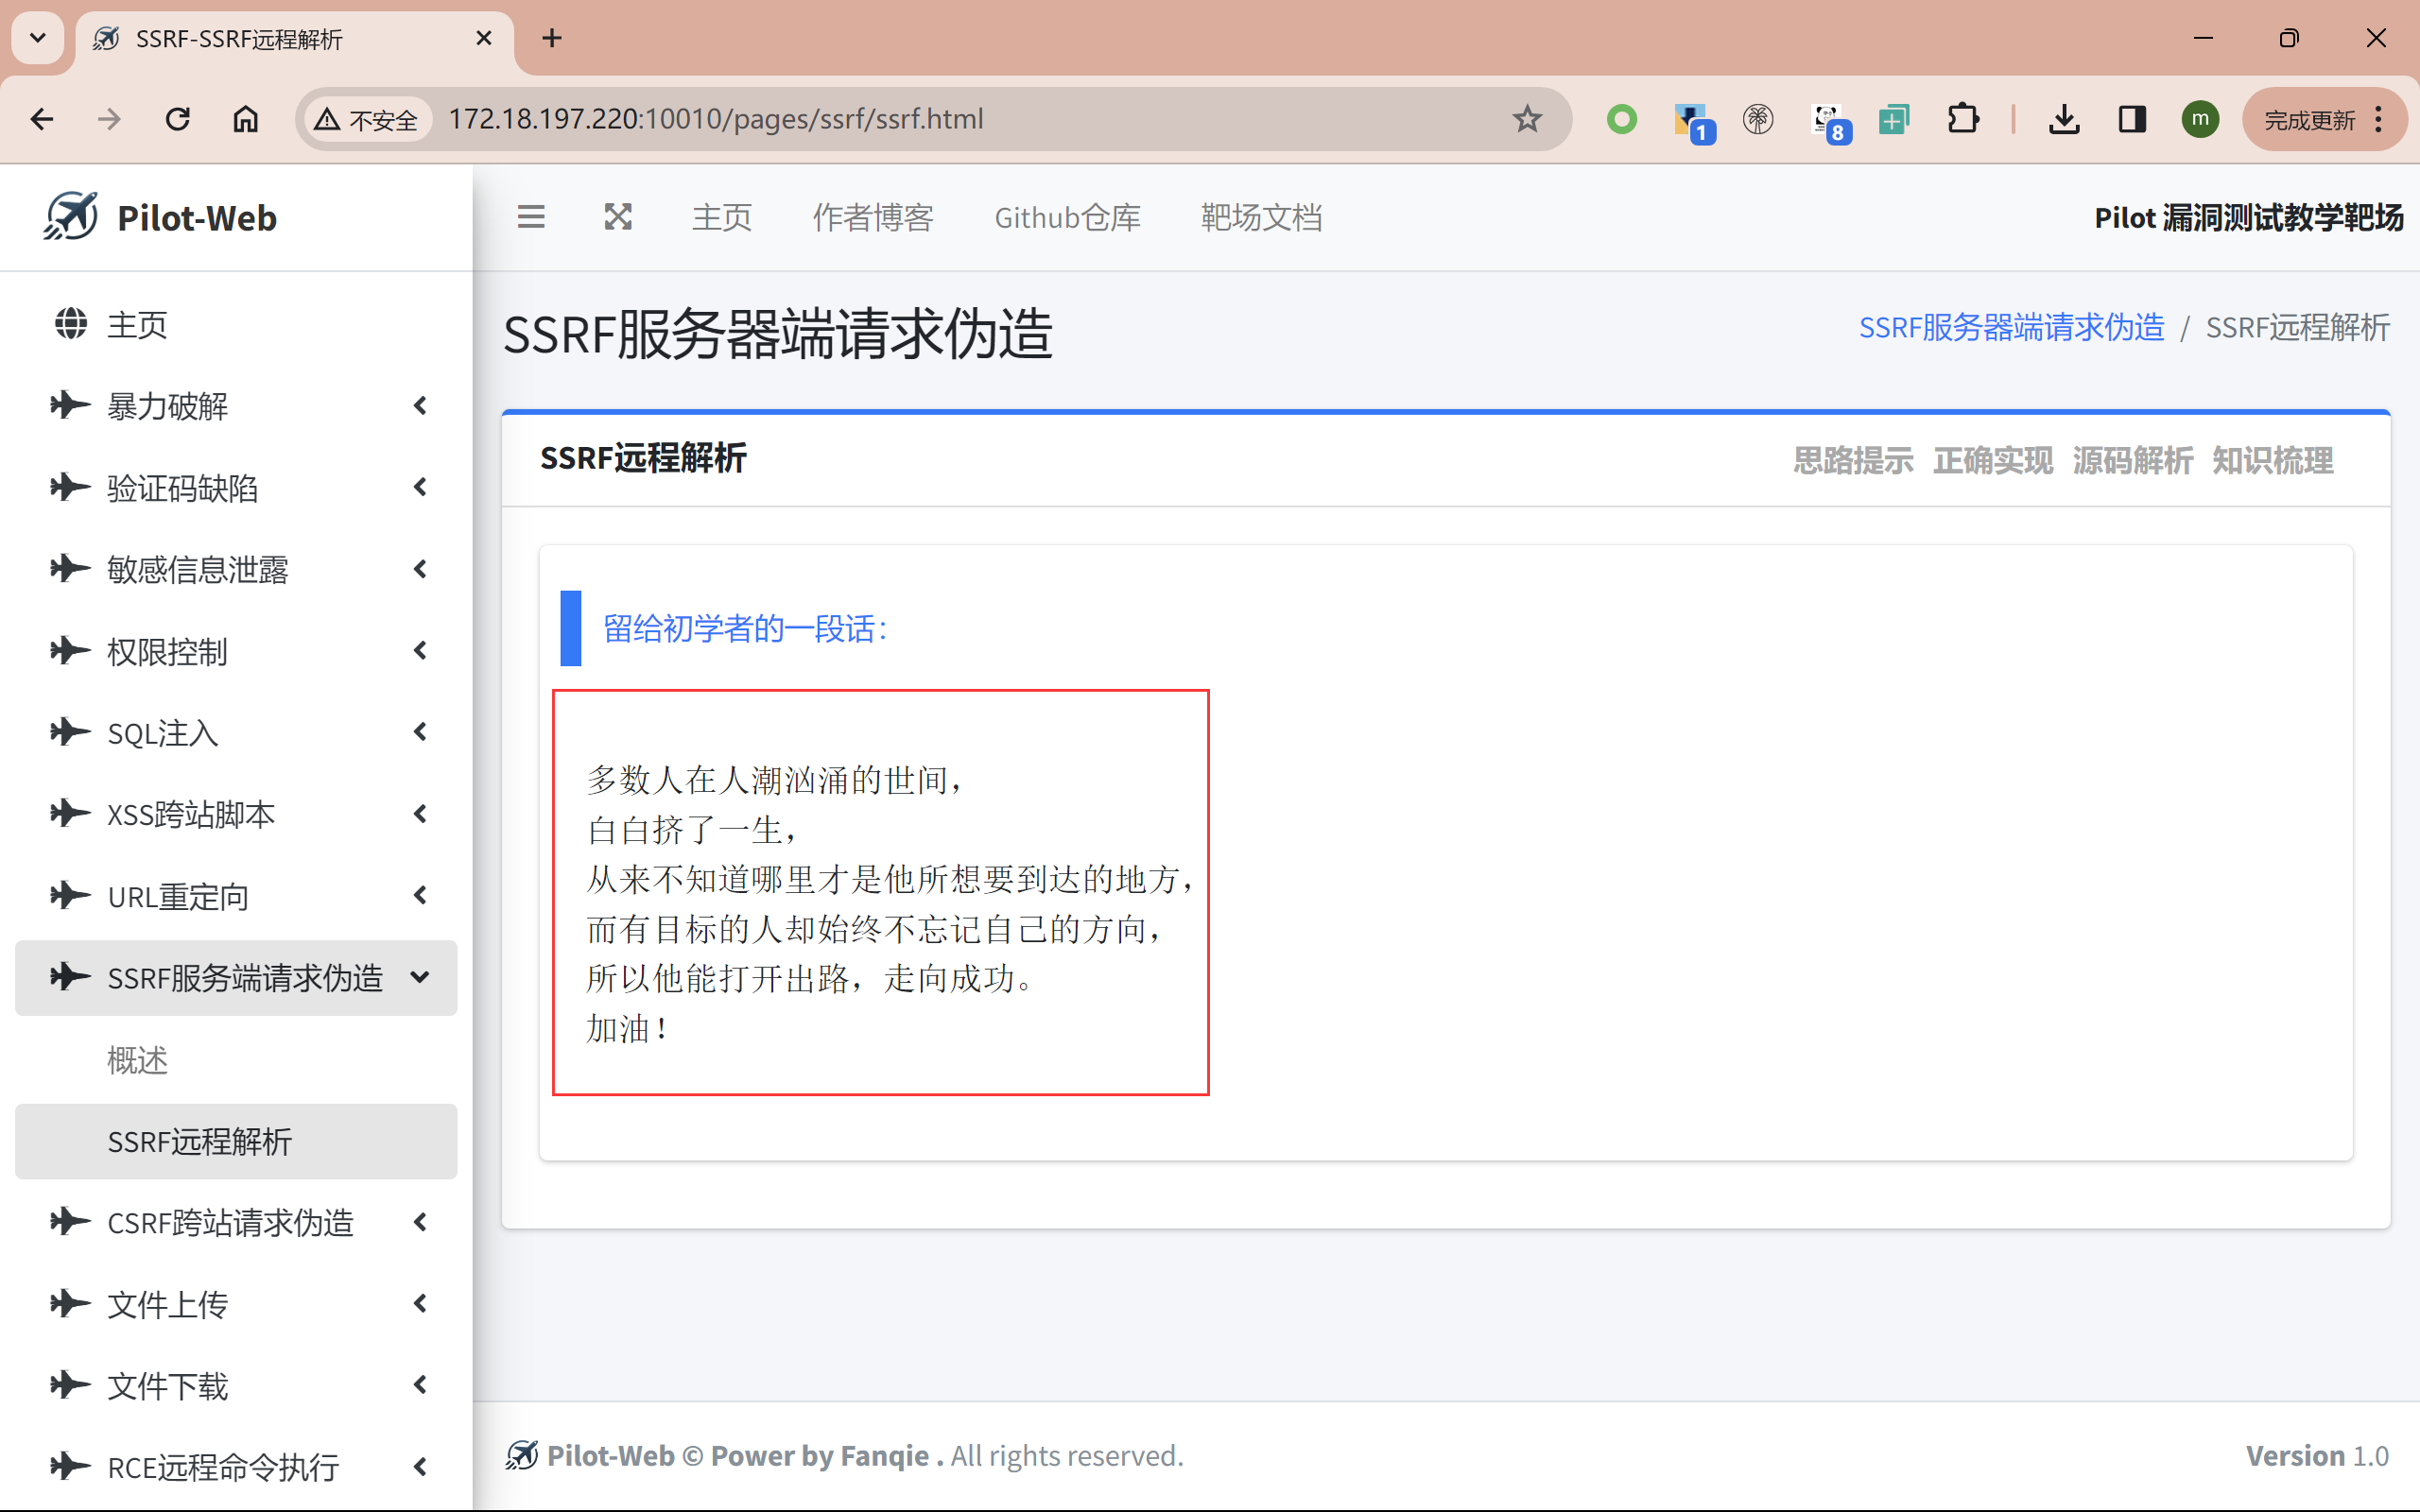The width and height of the screenshot is (2420, 1512).
Task: Open the 作者博客 navigation link
Action: 873,217
